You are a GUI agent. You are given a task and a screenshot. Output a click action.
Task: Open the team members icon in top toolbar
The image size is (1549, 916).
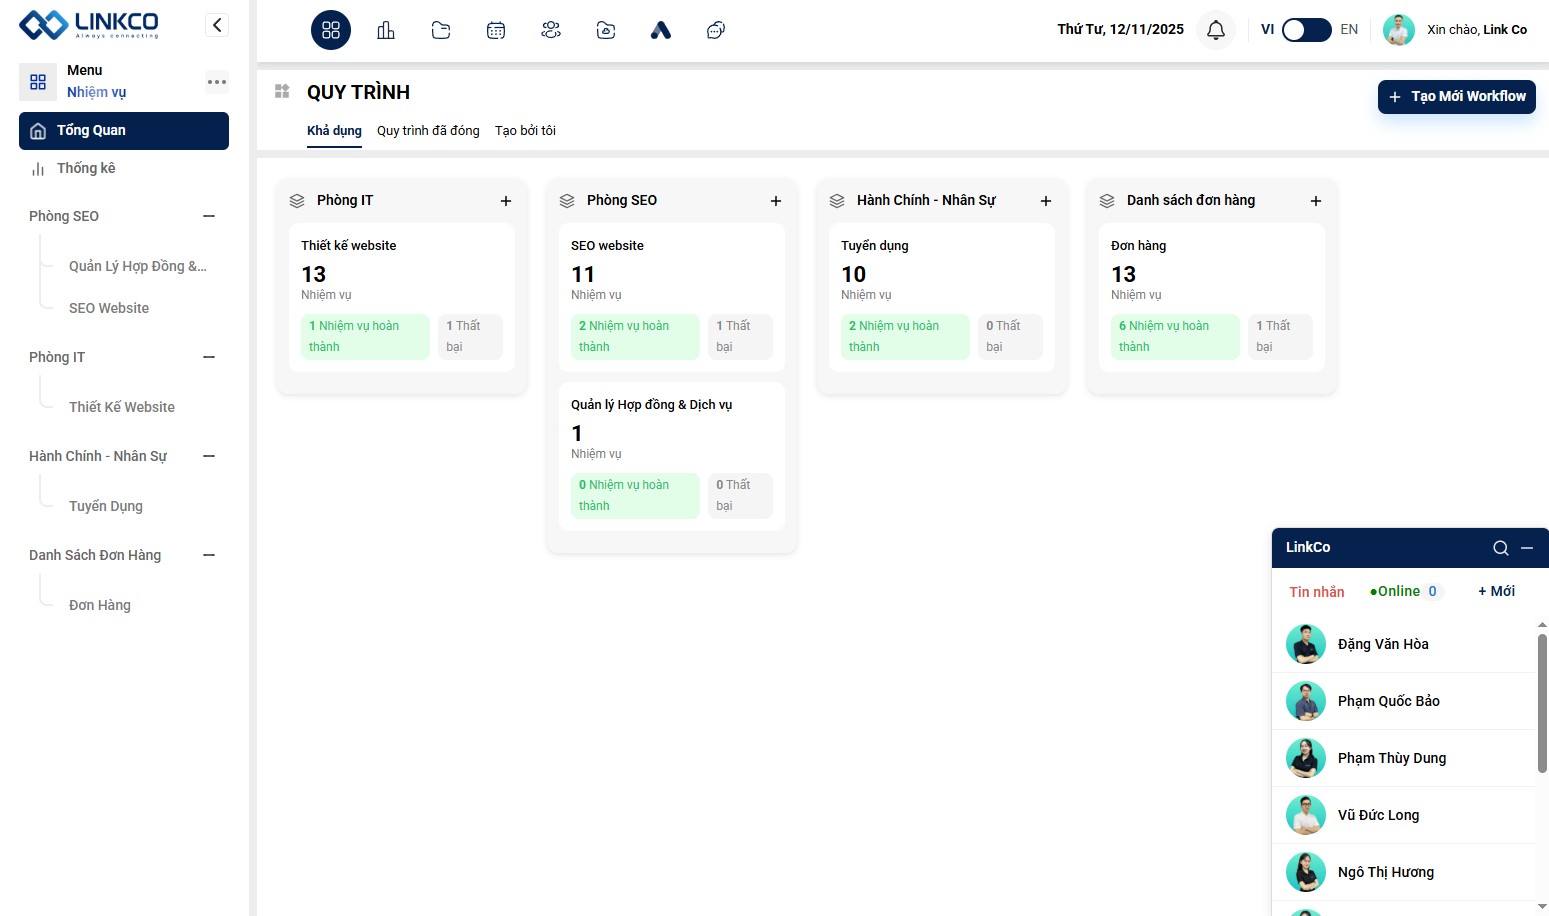point(551,30)
